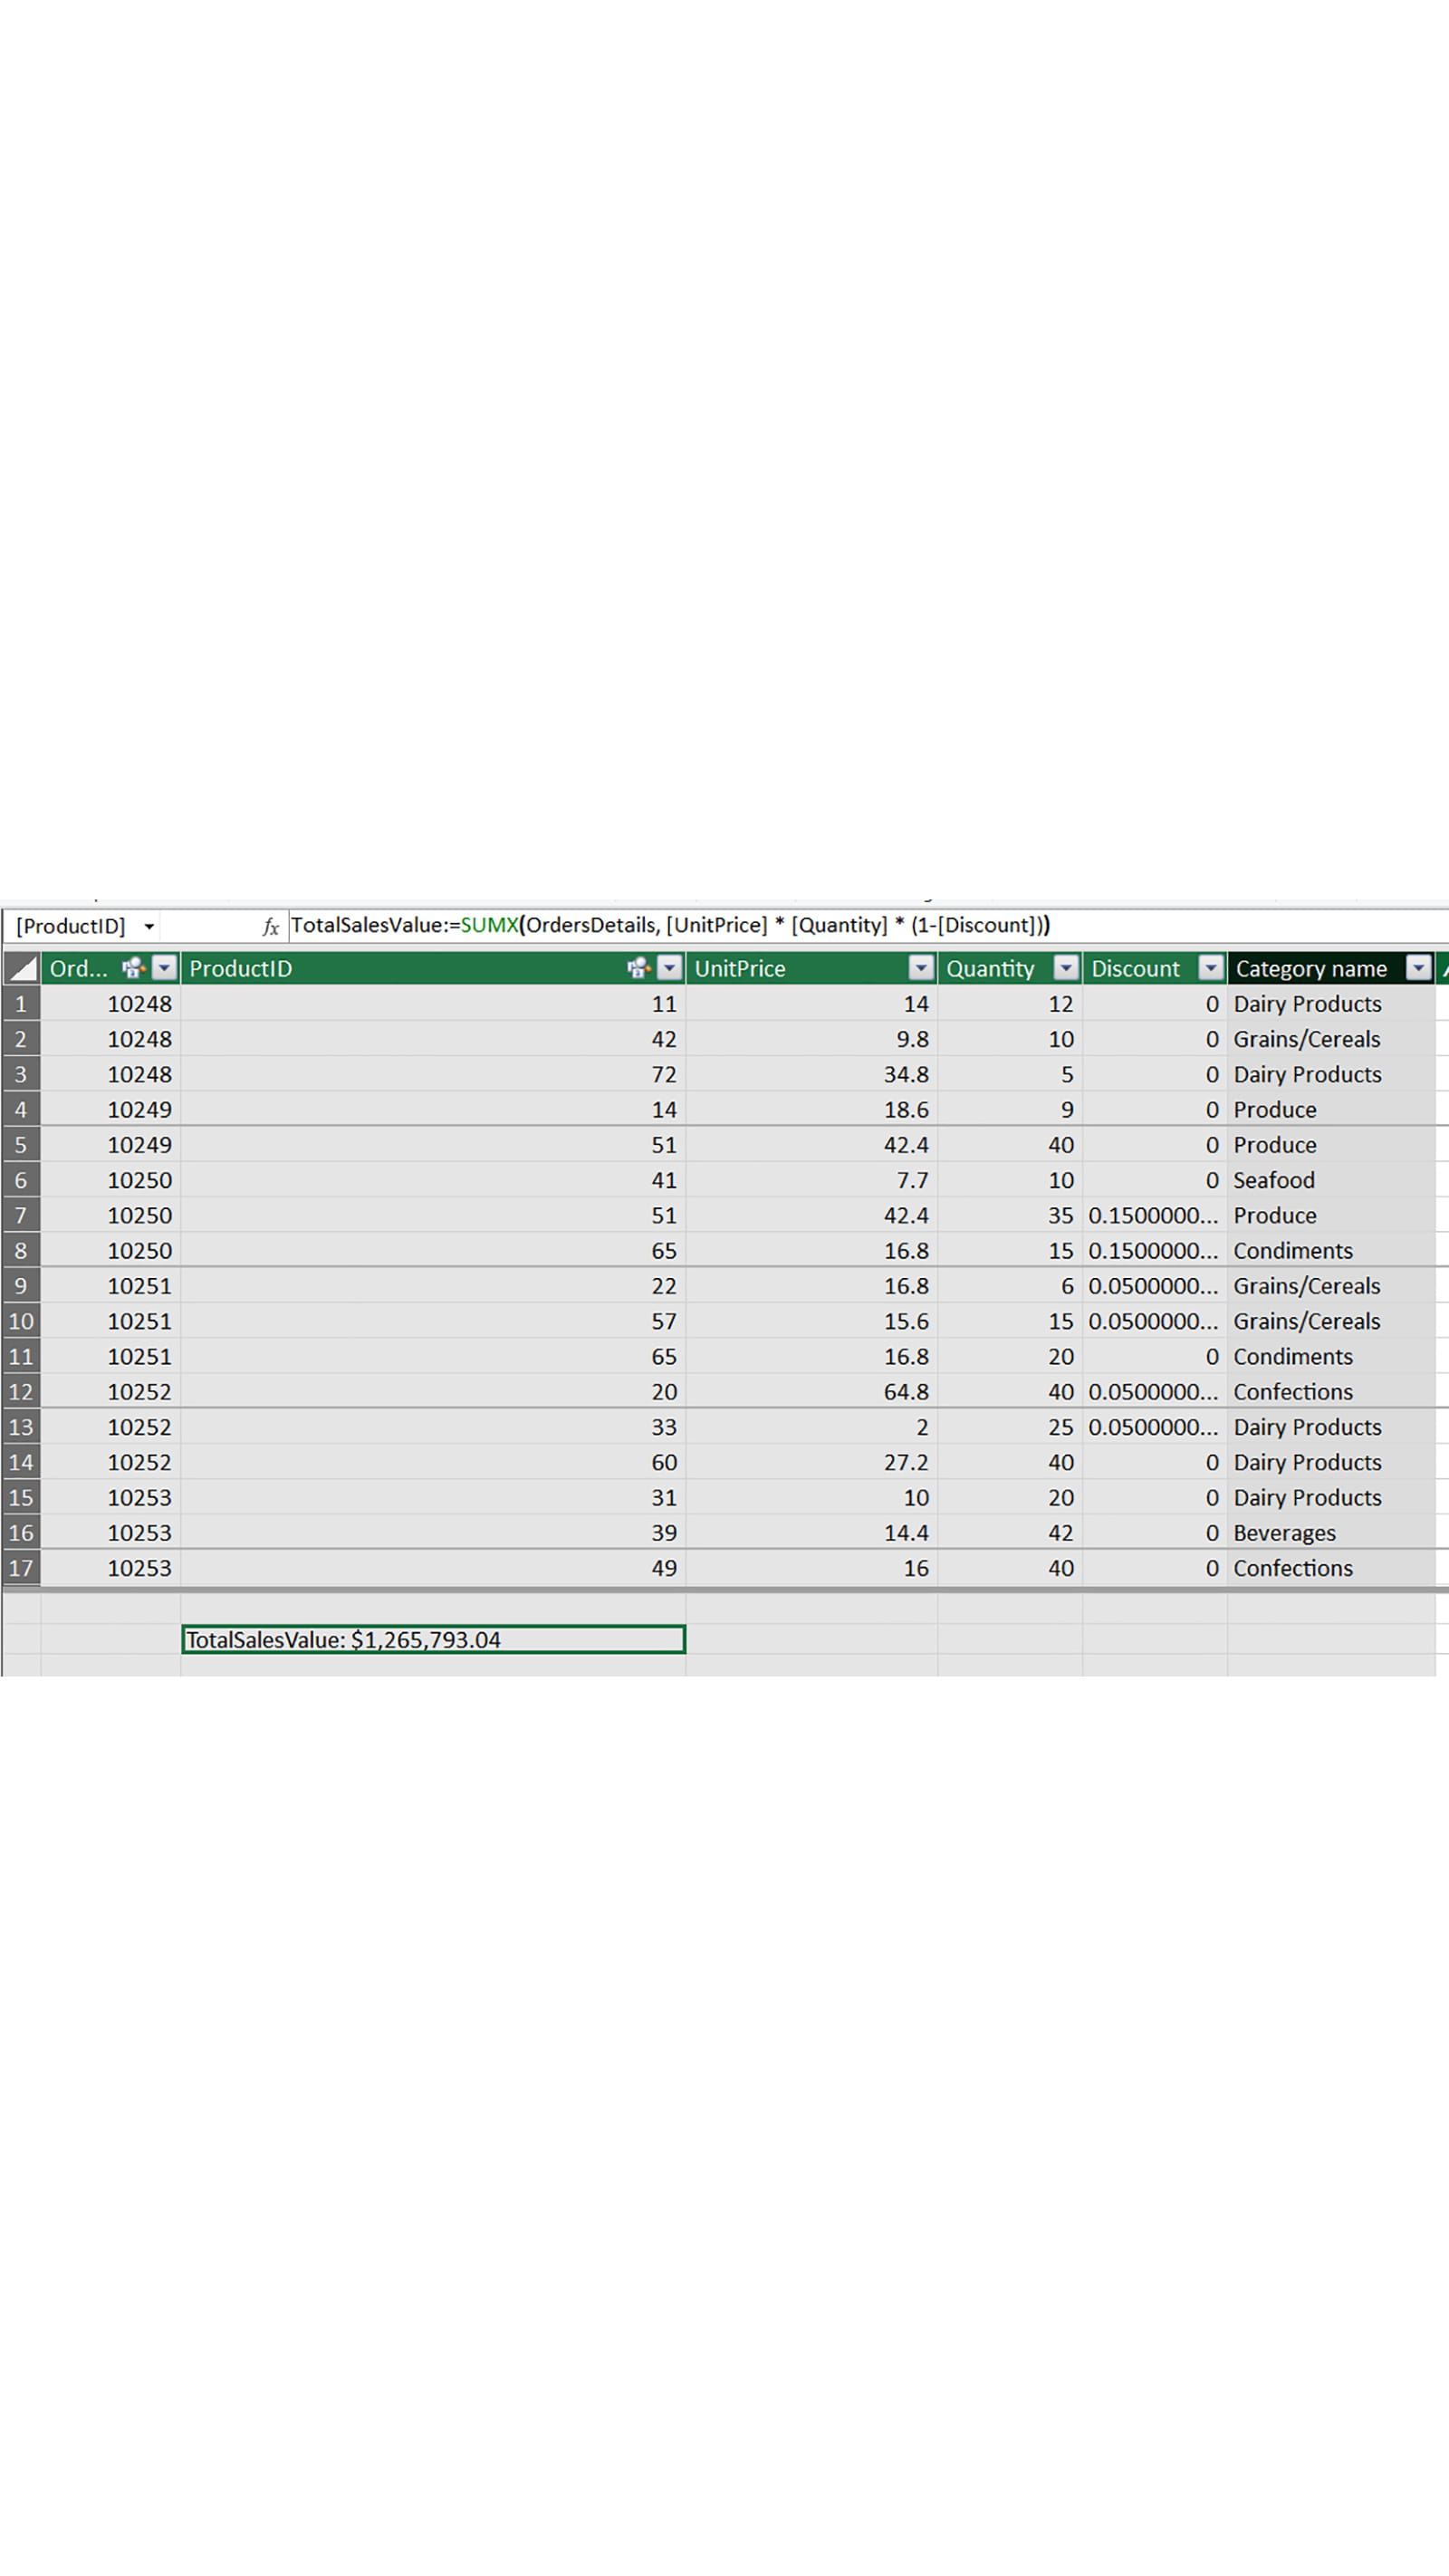The height and width of the screenshot is (2576, 1449).
Task: Click the relationship icon in OrderID header
Action: 133,968
